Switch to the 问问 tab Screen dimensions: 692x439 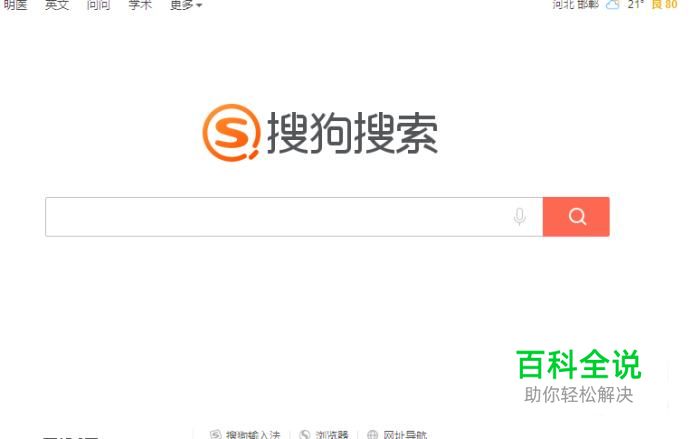pos(98,5)
